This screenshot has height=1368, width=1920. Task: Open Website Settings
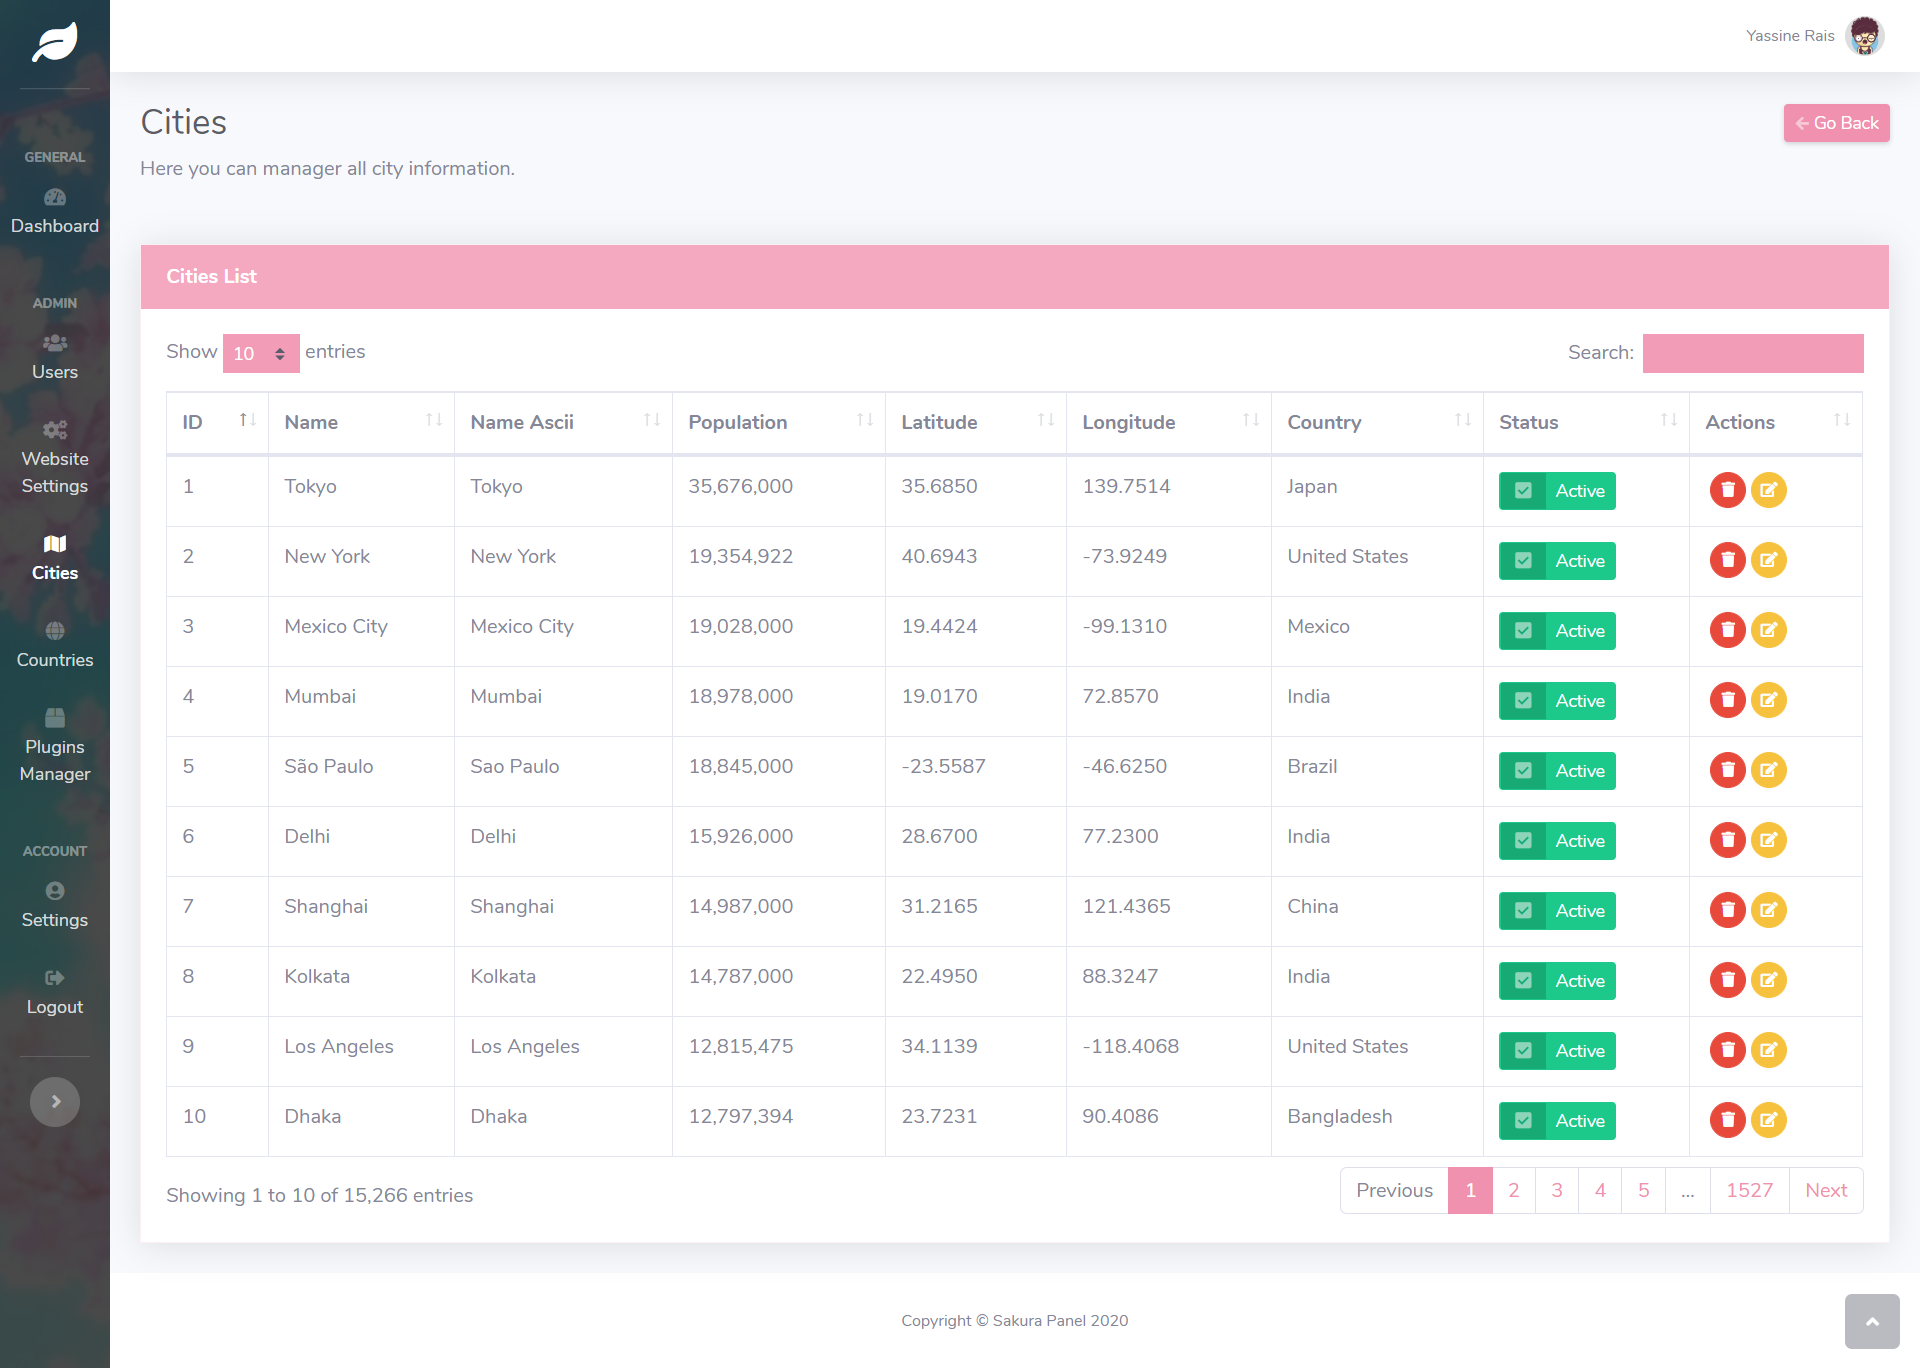coord(55,458)
